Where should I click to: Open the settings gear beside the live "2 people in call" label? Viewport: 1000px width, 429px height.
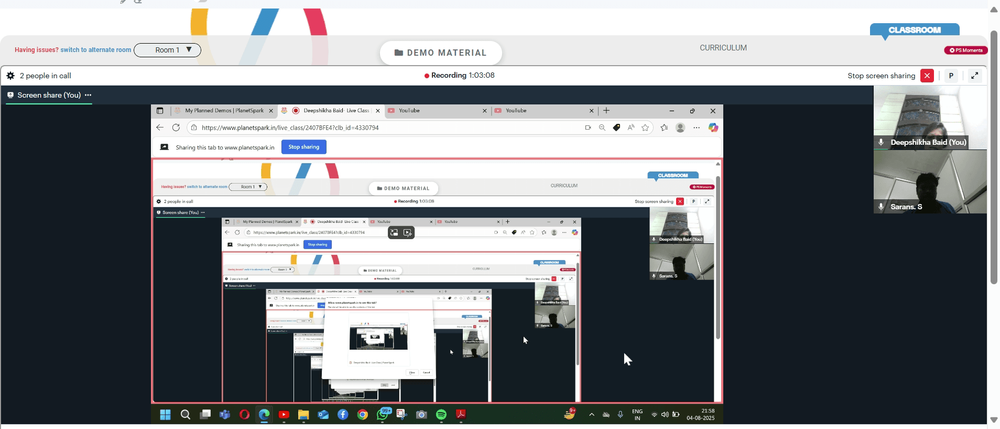point(10,76)
